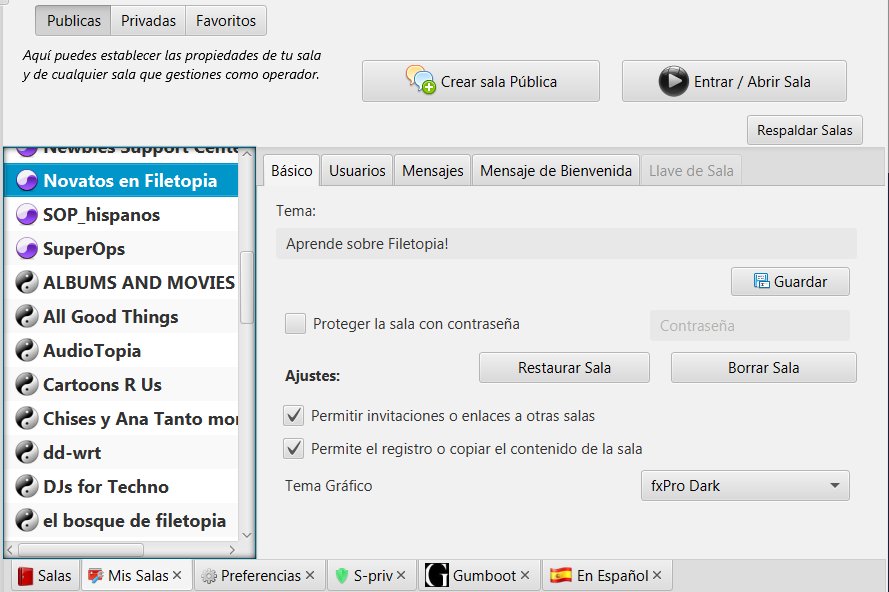The width and height of the screenshot is (889, 592).
Task: Click the Respaldar Salas button
Action: tap(804, 130)
